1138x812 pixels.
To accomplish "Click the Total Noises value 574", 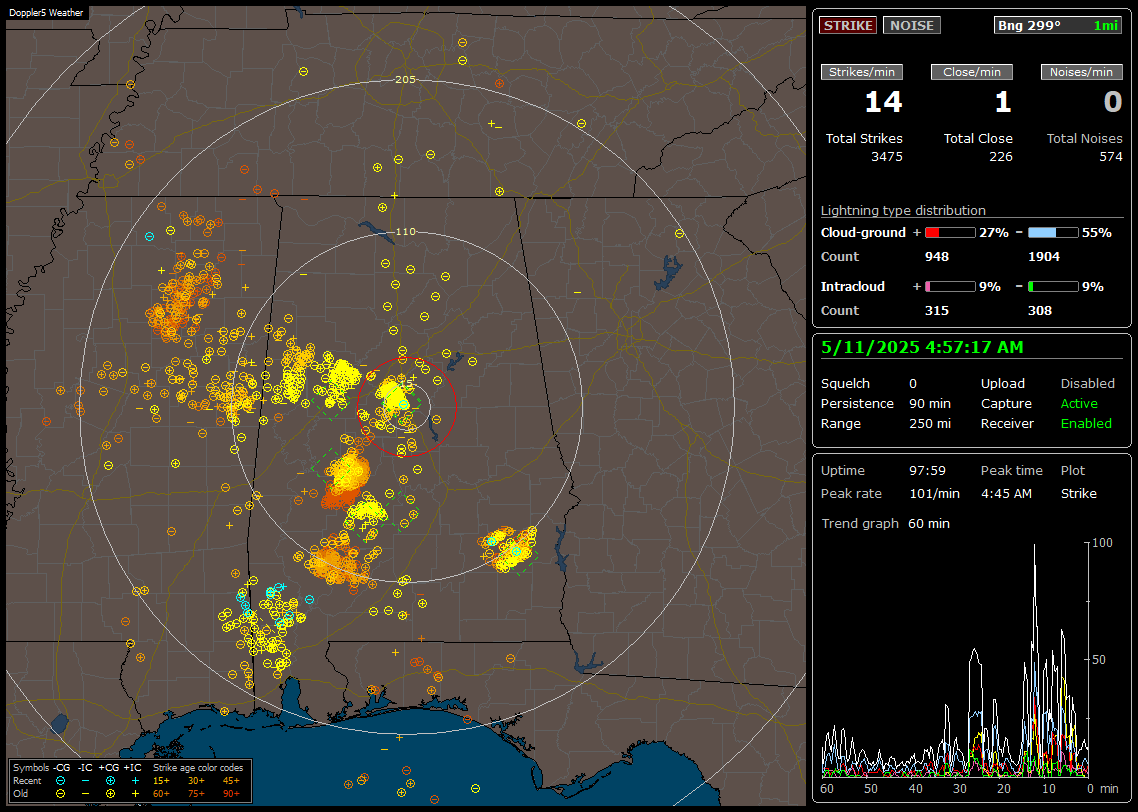I will click(1110, 157).
